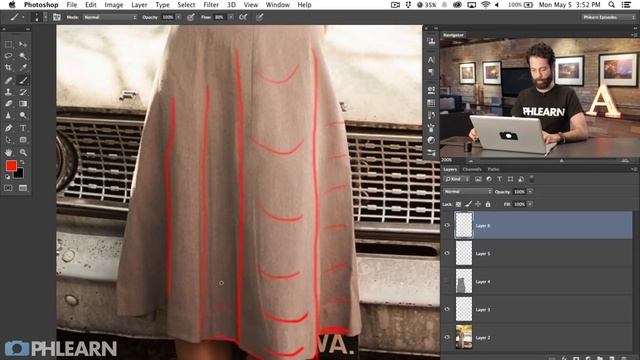
Task: Toggle lock position
Action: click(478, 204)
